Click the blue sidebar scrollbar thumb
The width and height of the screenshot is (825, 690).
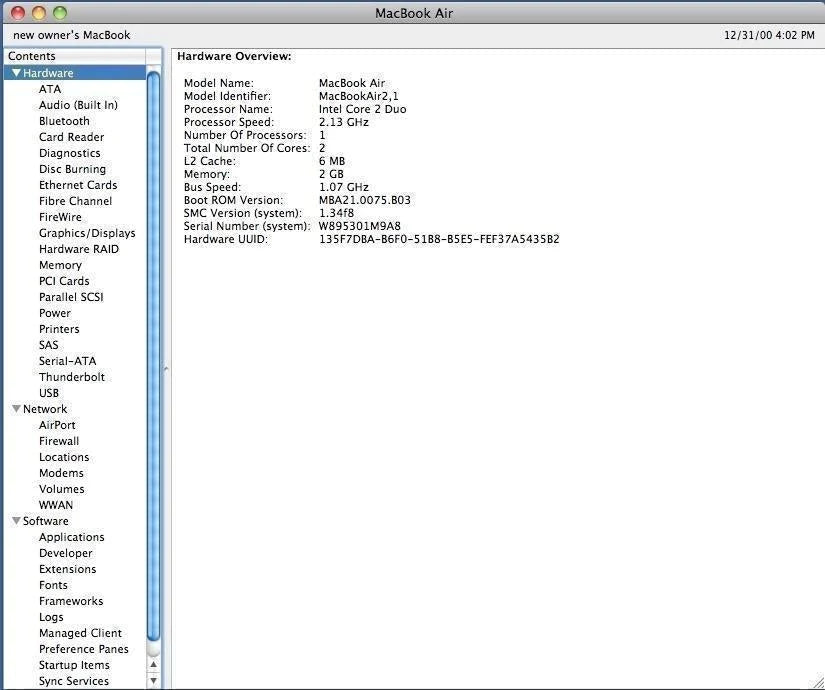154,350
